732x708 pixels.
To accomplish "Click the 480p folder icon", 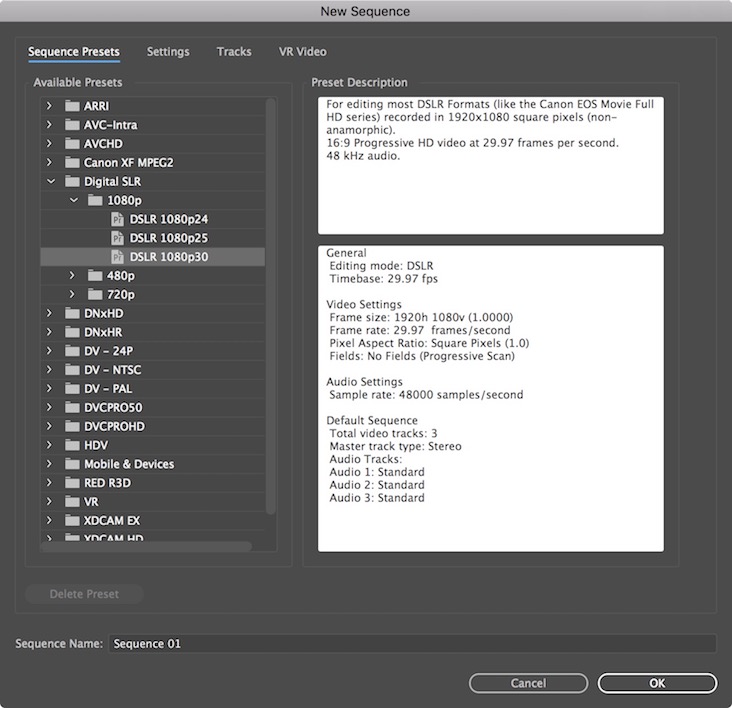I will pos(95,275).
